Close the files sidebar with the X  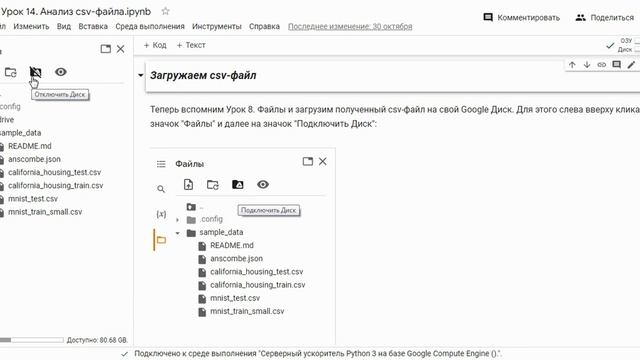(x=120, y=49)
